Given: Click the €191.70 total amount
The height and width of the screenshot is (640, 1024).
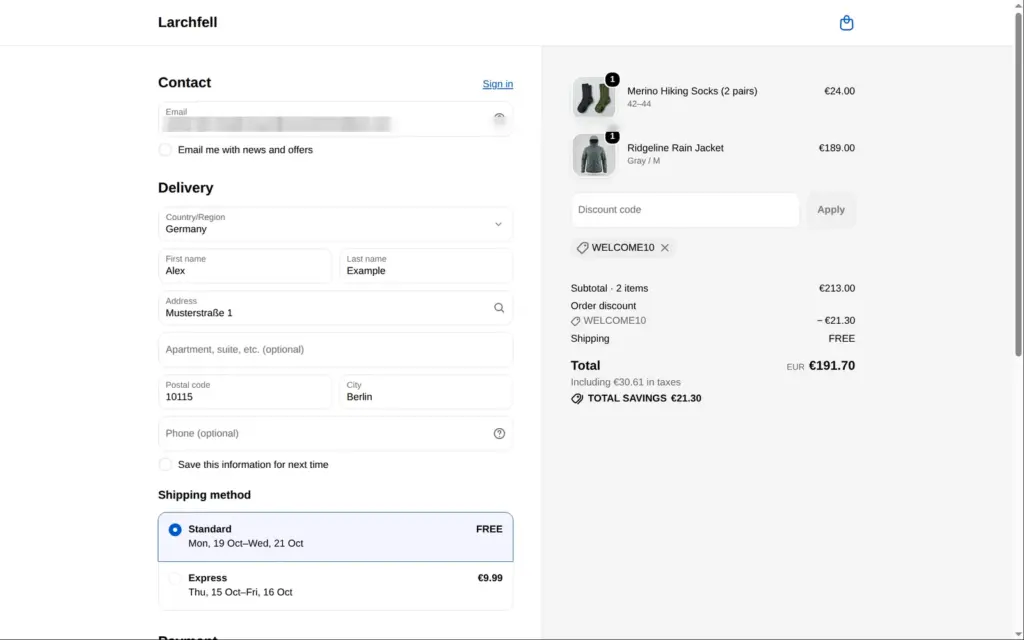Looking at the screenshot, I should (x=831, y=366).
